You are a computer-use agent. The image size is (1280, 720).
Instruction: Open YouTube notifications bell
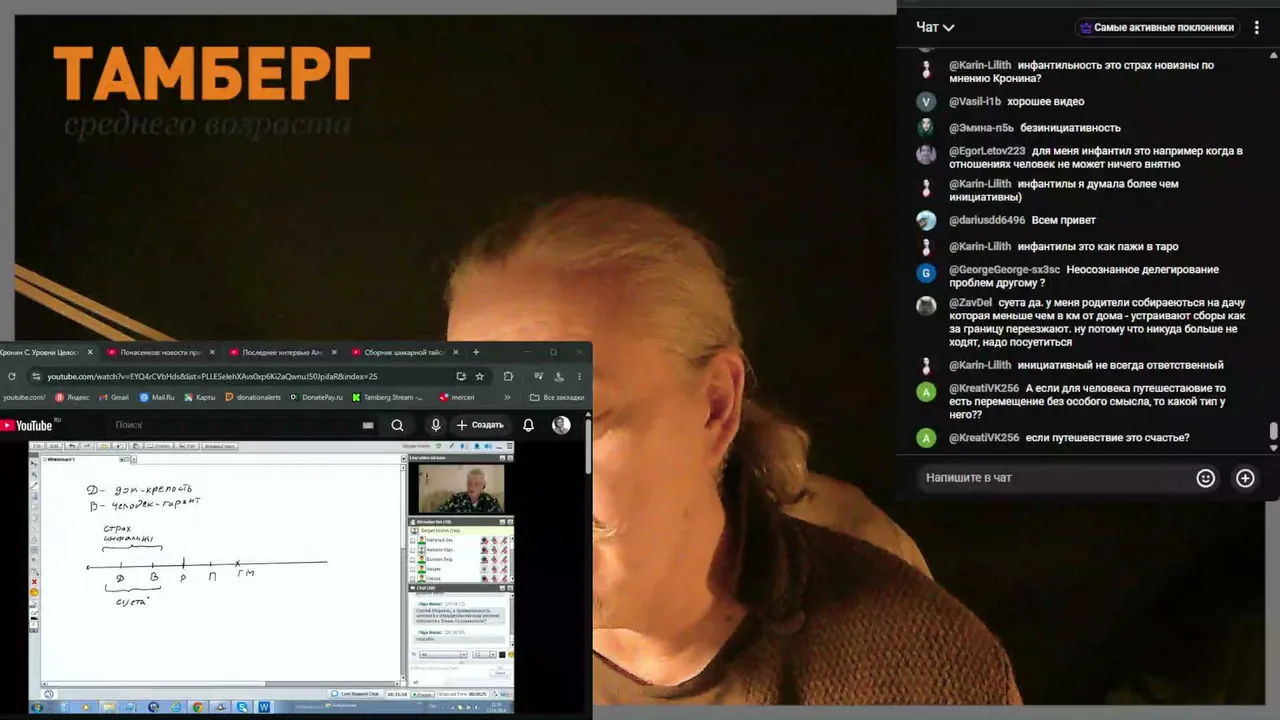click(x=528, y=425)
